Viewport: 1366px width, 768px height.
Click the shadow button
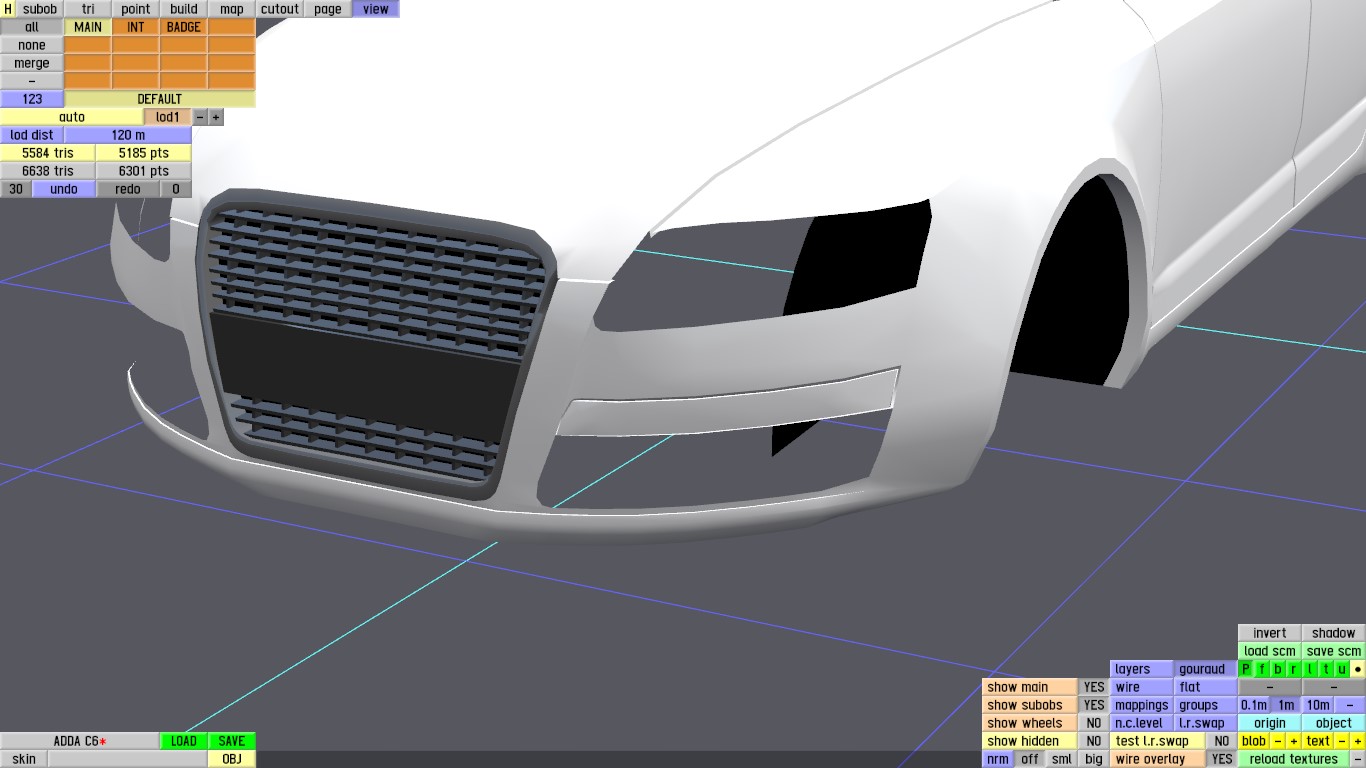coord(1334,633)
